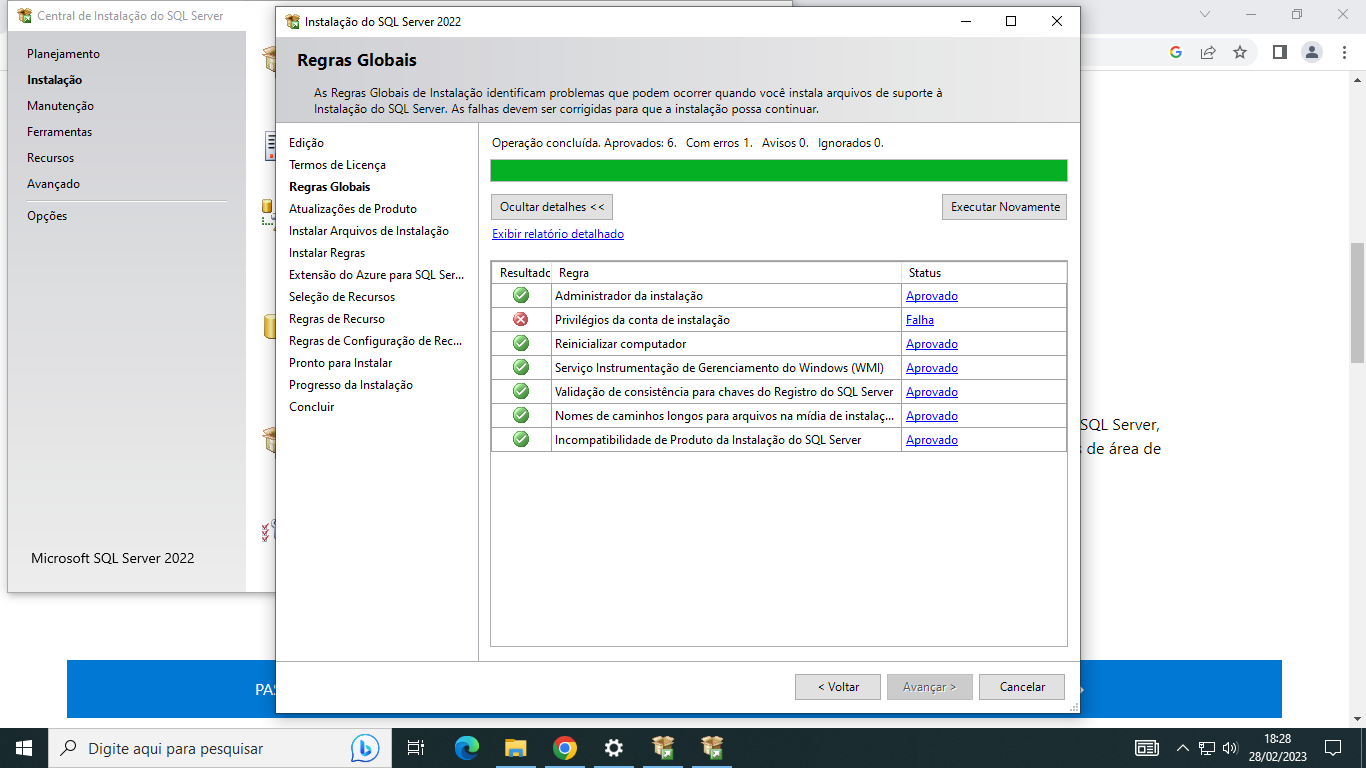Open Task View on taskbar

point(416,748)
